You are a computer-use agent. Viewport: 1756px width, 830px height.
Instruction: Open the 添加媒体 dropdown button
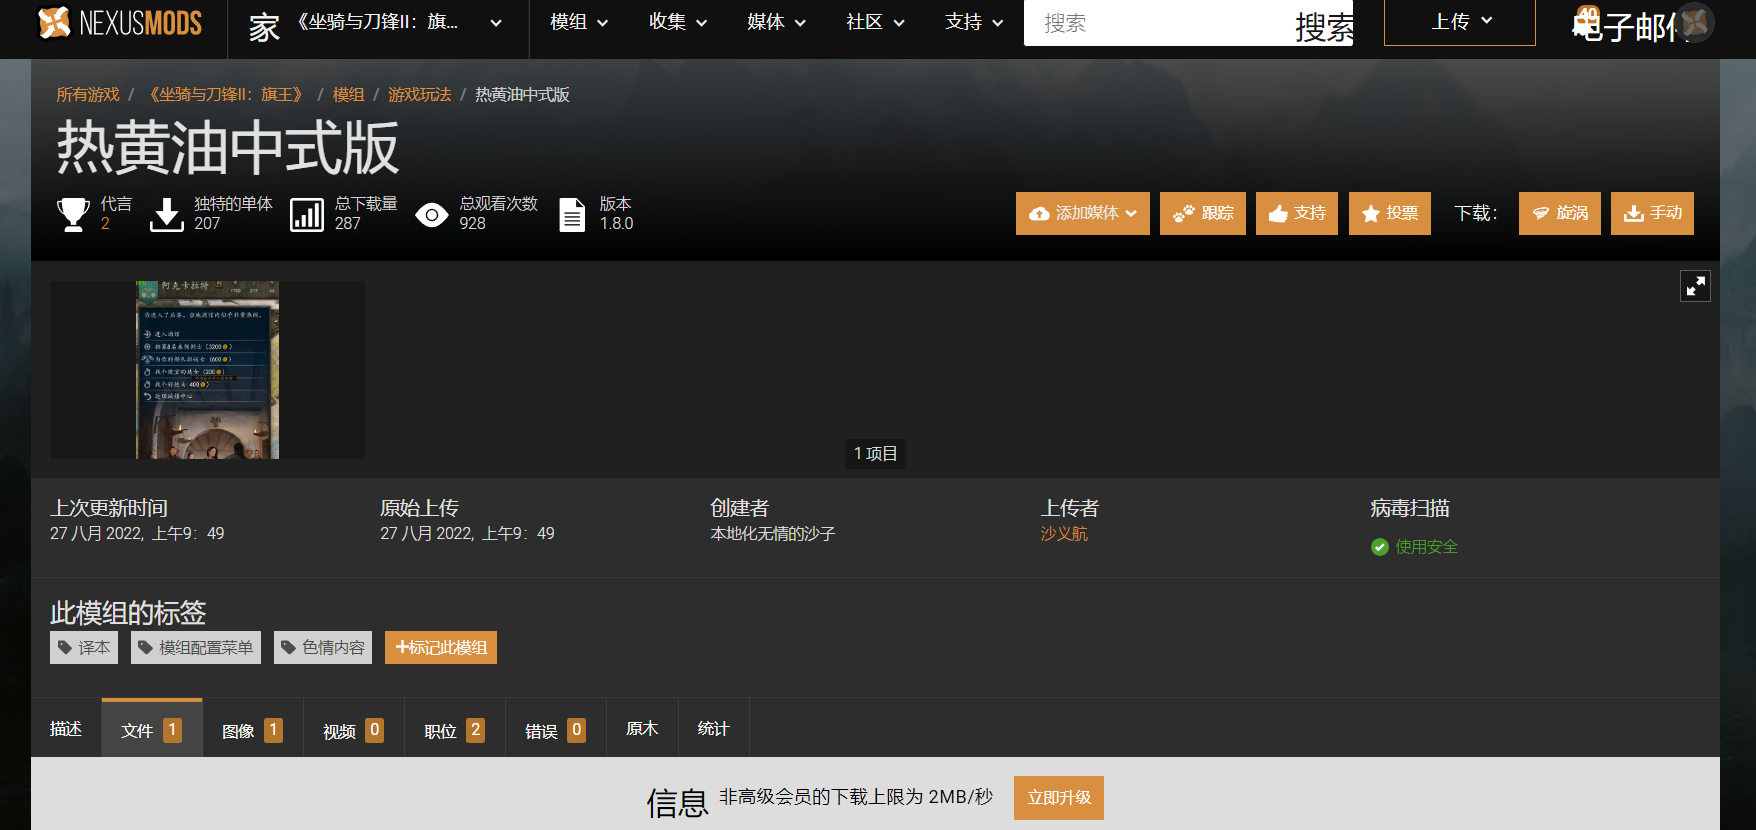click(1083, 213)
